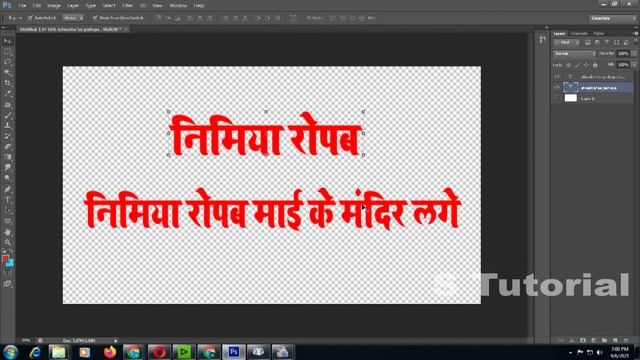Open the Filter menu
640x360 pixels.
pos(128,6)
